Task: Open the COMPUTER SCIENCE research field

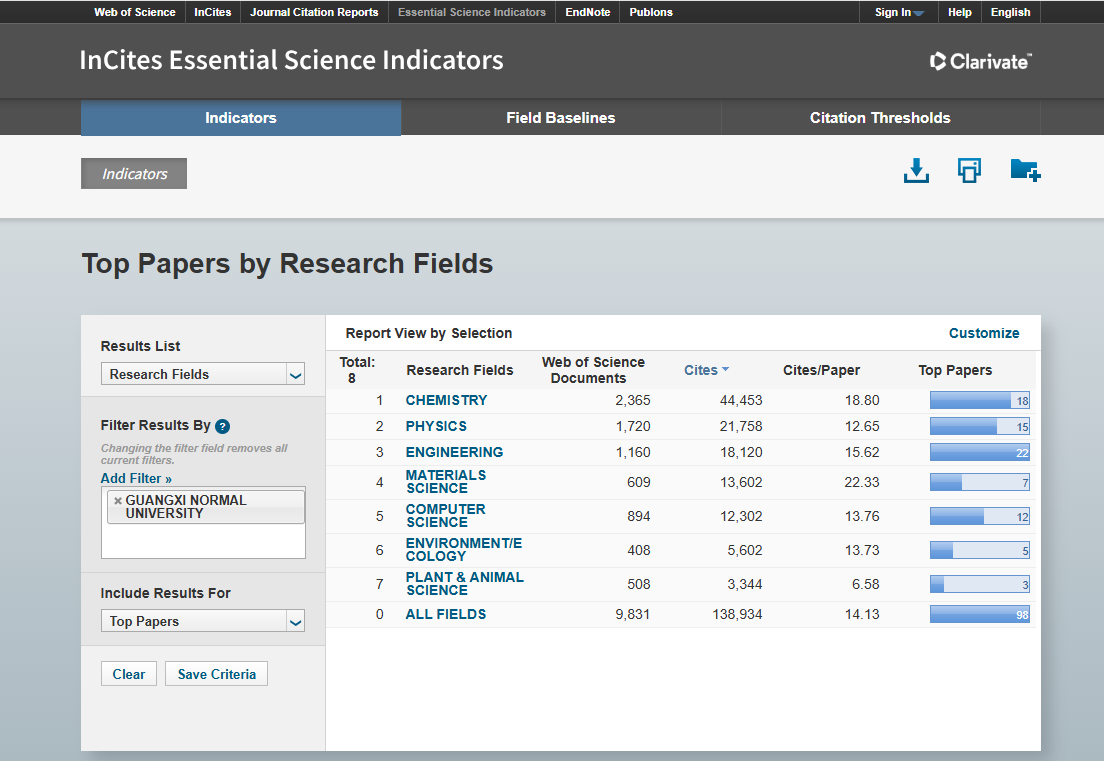Action: [x=445, y=515]
